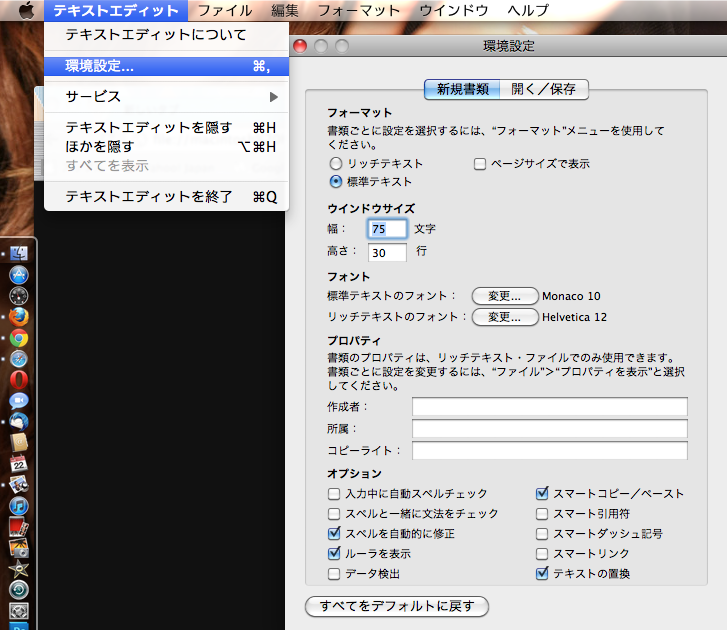
Task: Switch to the 新規書類 tab
Action: click(462, 89)
